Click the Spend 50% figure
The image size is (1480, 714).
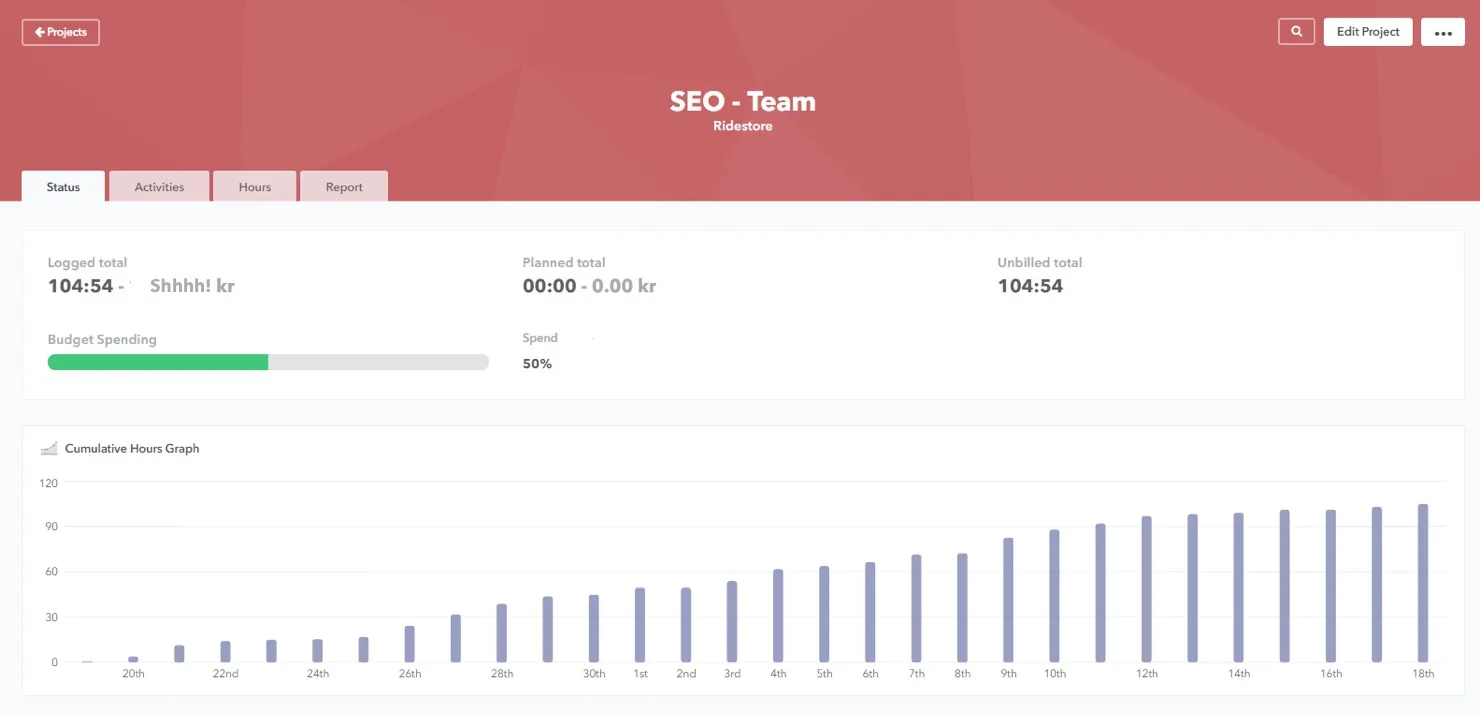(537, 363)
